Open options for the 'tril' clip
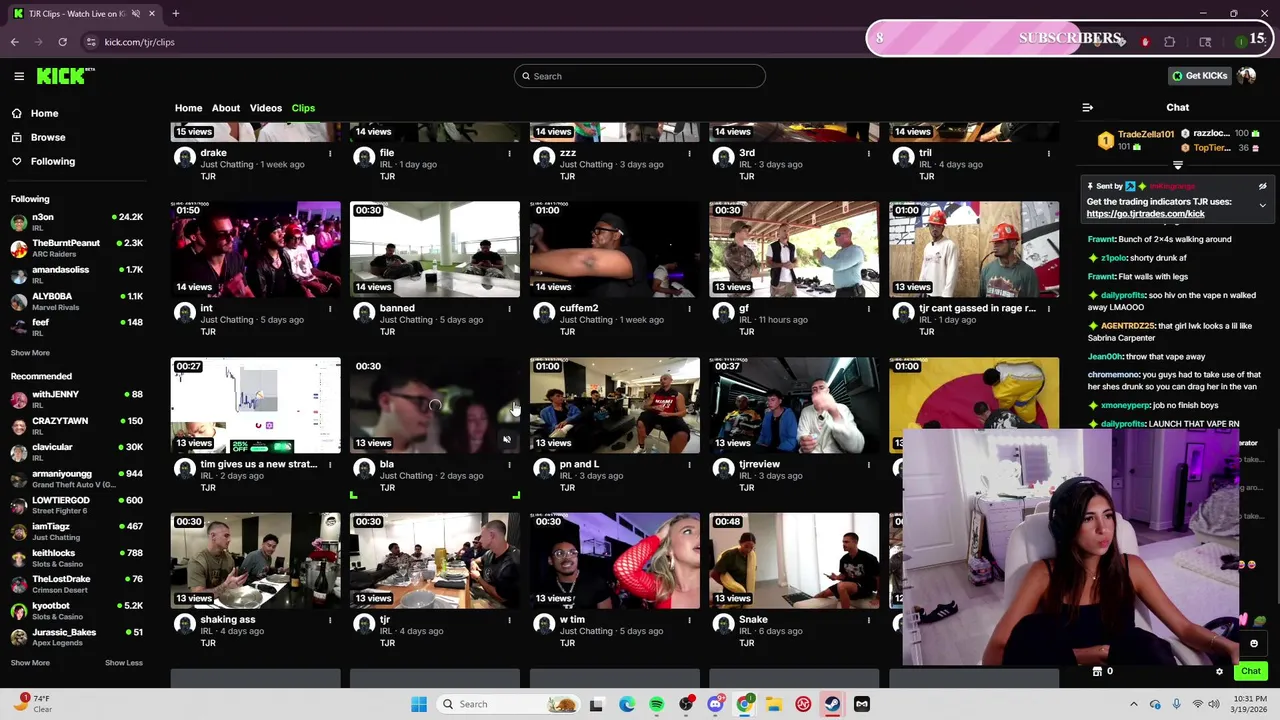 [x=1048, y=153]
